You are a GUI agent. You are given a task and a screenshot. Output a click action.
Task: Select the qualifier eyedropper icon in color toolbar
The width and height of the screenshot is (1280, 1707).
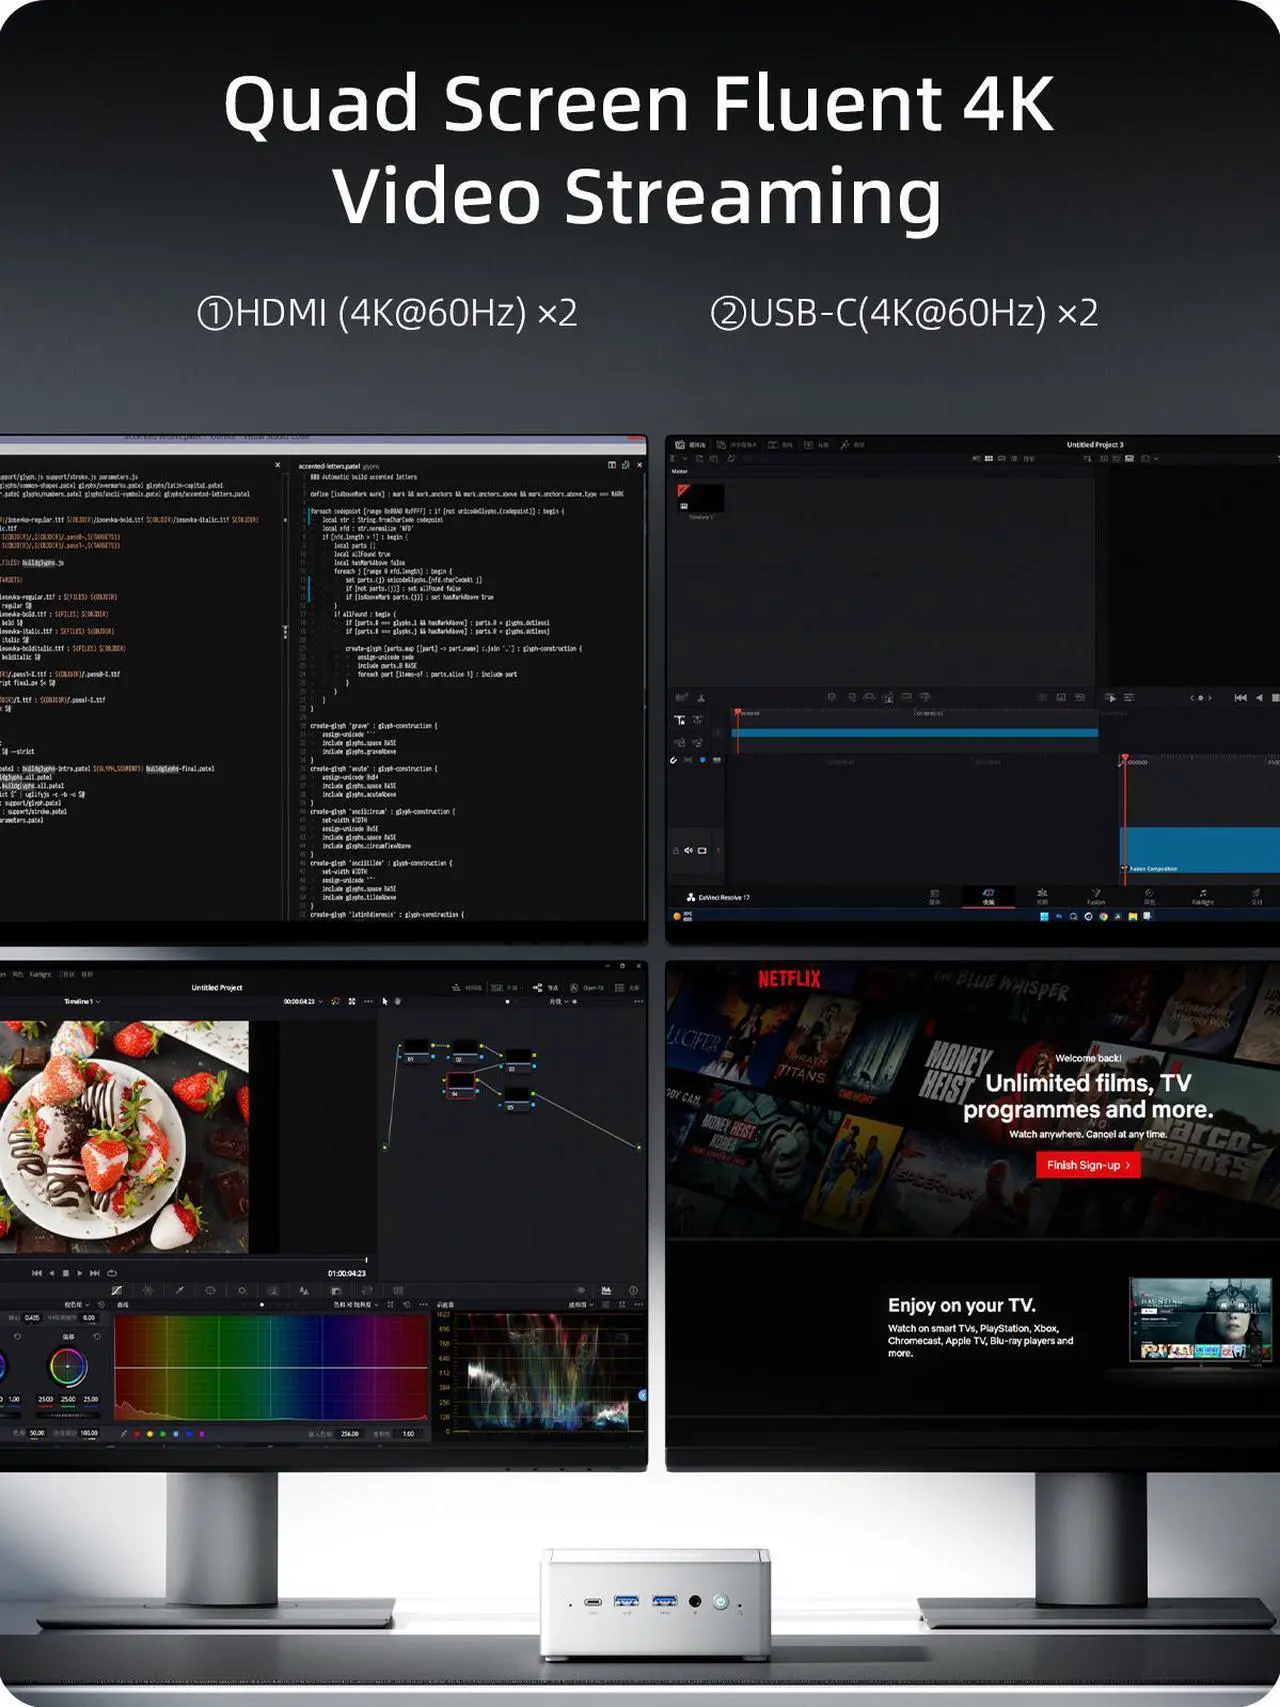coord(179,1291)
